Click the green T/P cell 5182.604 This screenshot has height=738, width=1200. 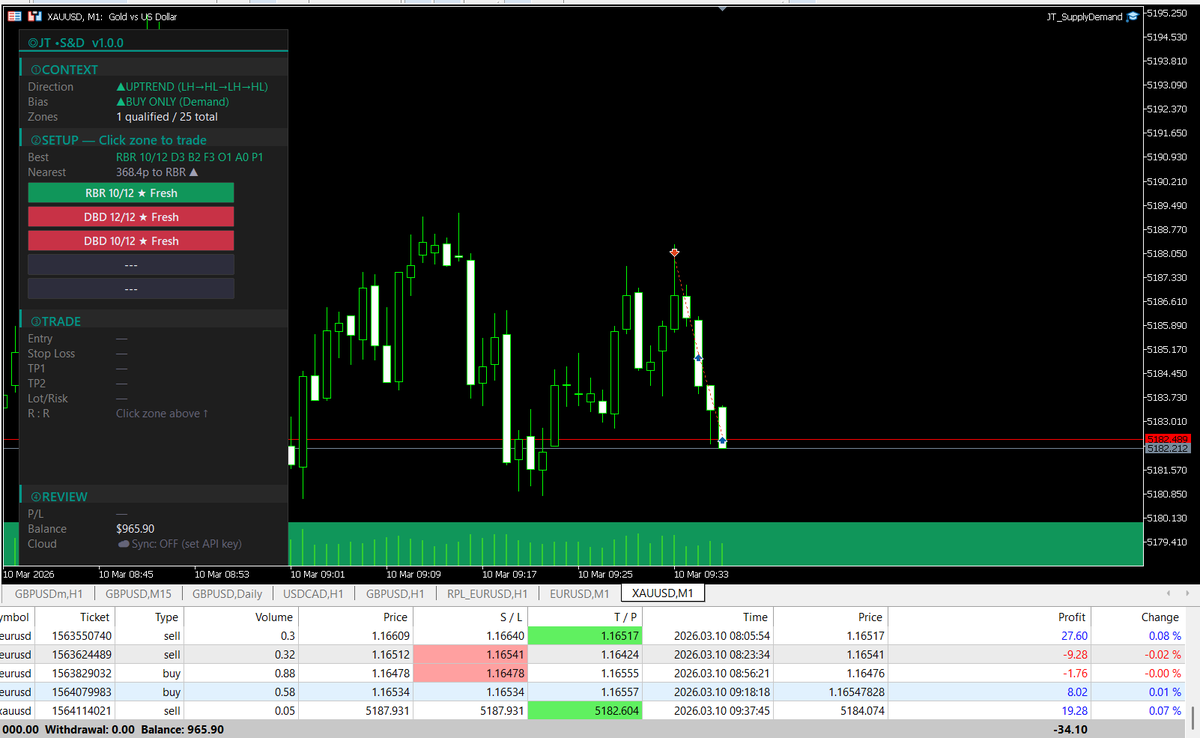coord(585,710)
